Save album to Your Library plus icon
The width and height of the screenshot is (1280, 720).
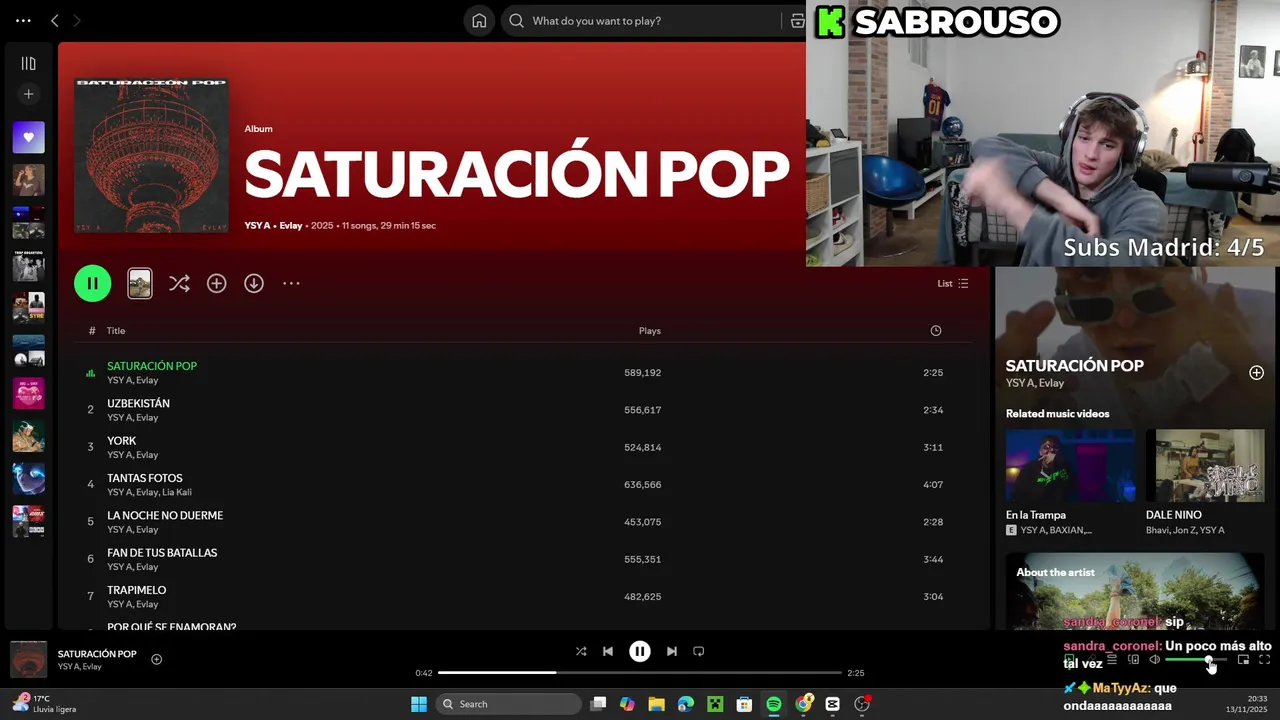216,283
